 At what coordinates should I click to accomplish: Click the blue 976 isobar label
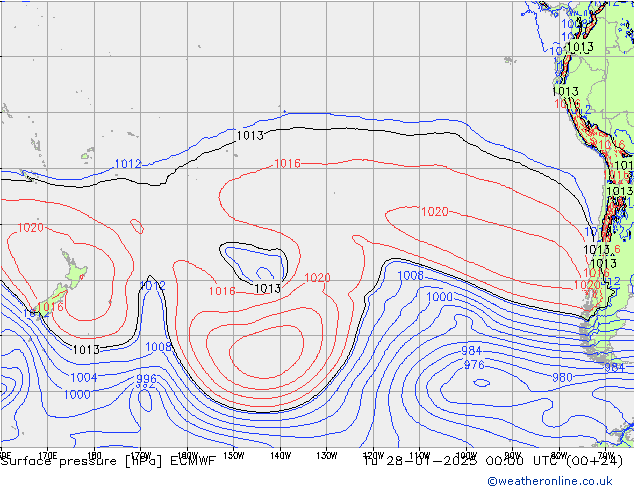pyautogui.click(x=474, y=365)
